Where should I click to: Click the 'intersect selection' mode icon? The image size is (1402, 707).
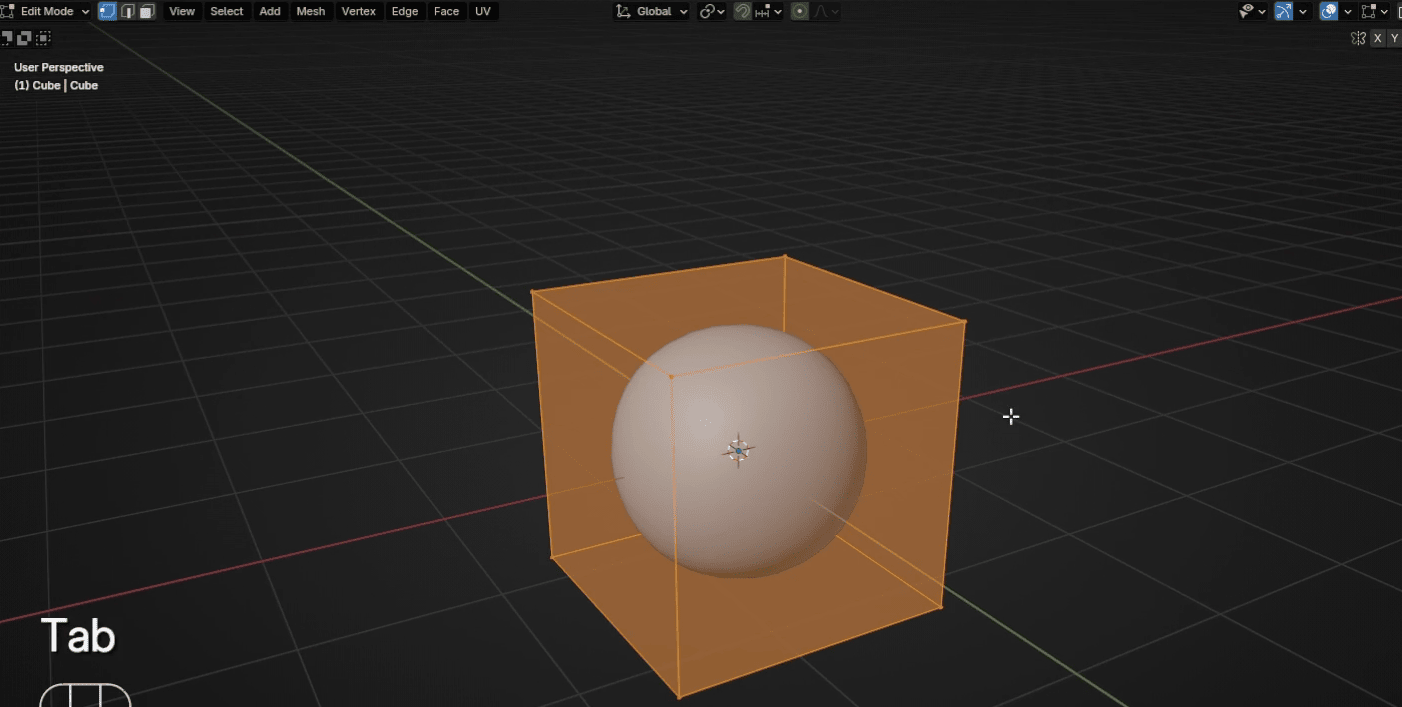pyautogui.click(x=43, y=38)
